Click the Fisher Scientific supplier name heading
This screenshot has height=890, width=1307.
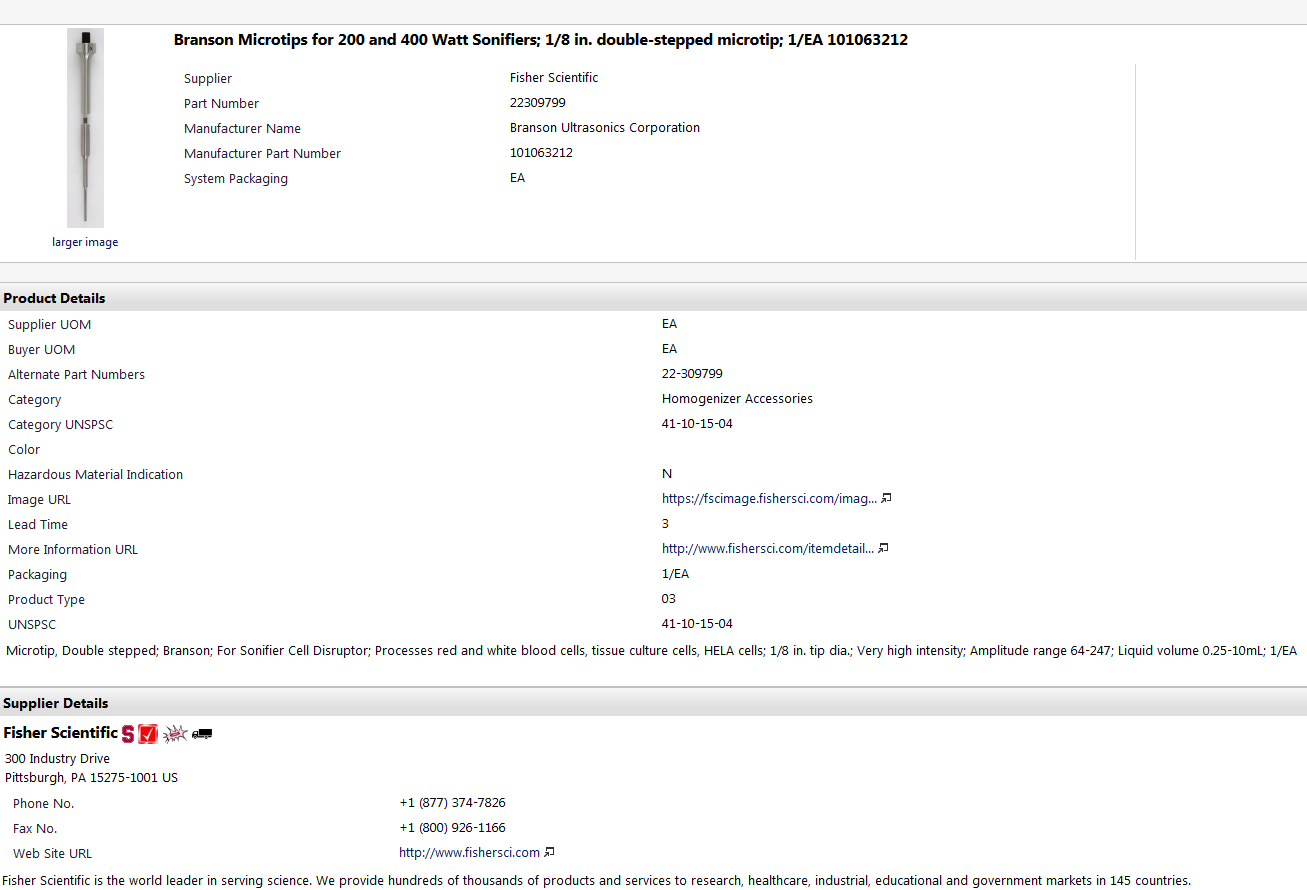pyautogui.click(x=60, y=733)
